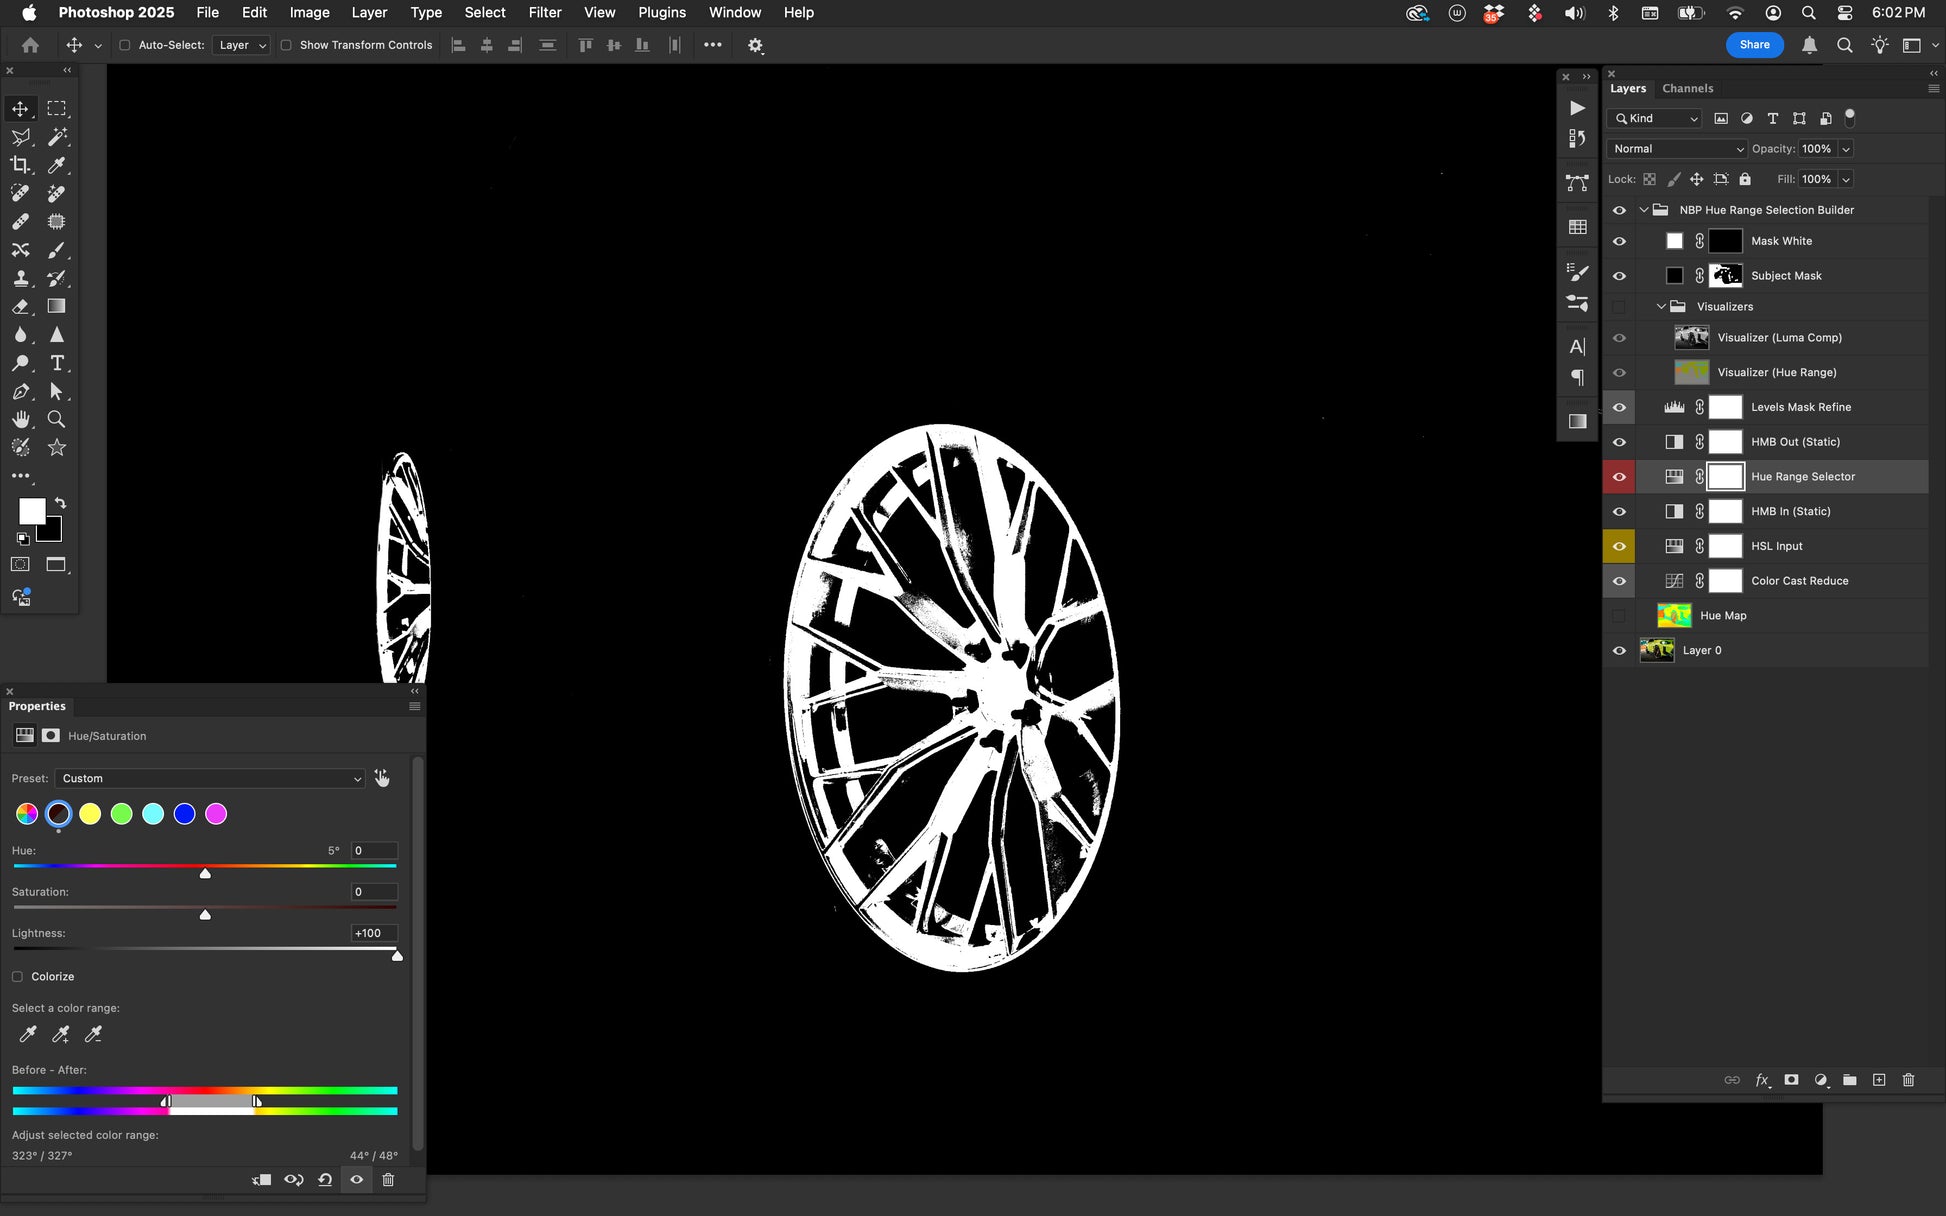Open the Opacity dropdown arrow
Viewport: 1946px width, 1216px height.
click(x=1846, y=149)
